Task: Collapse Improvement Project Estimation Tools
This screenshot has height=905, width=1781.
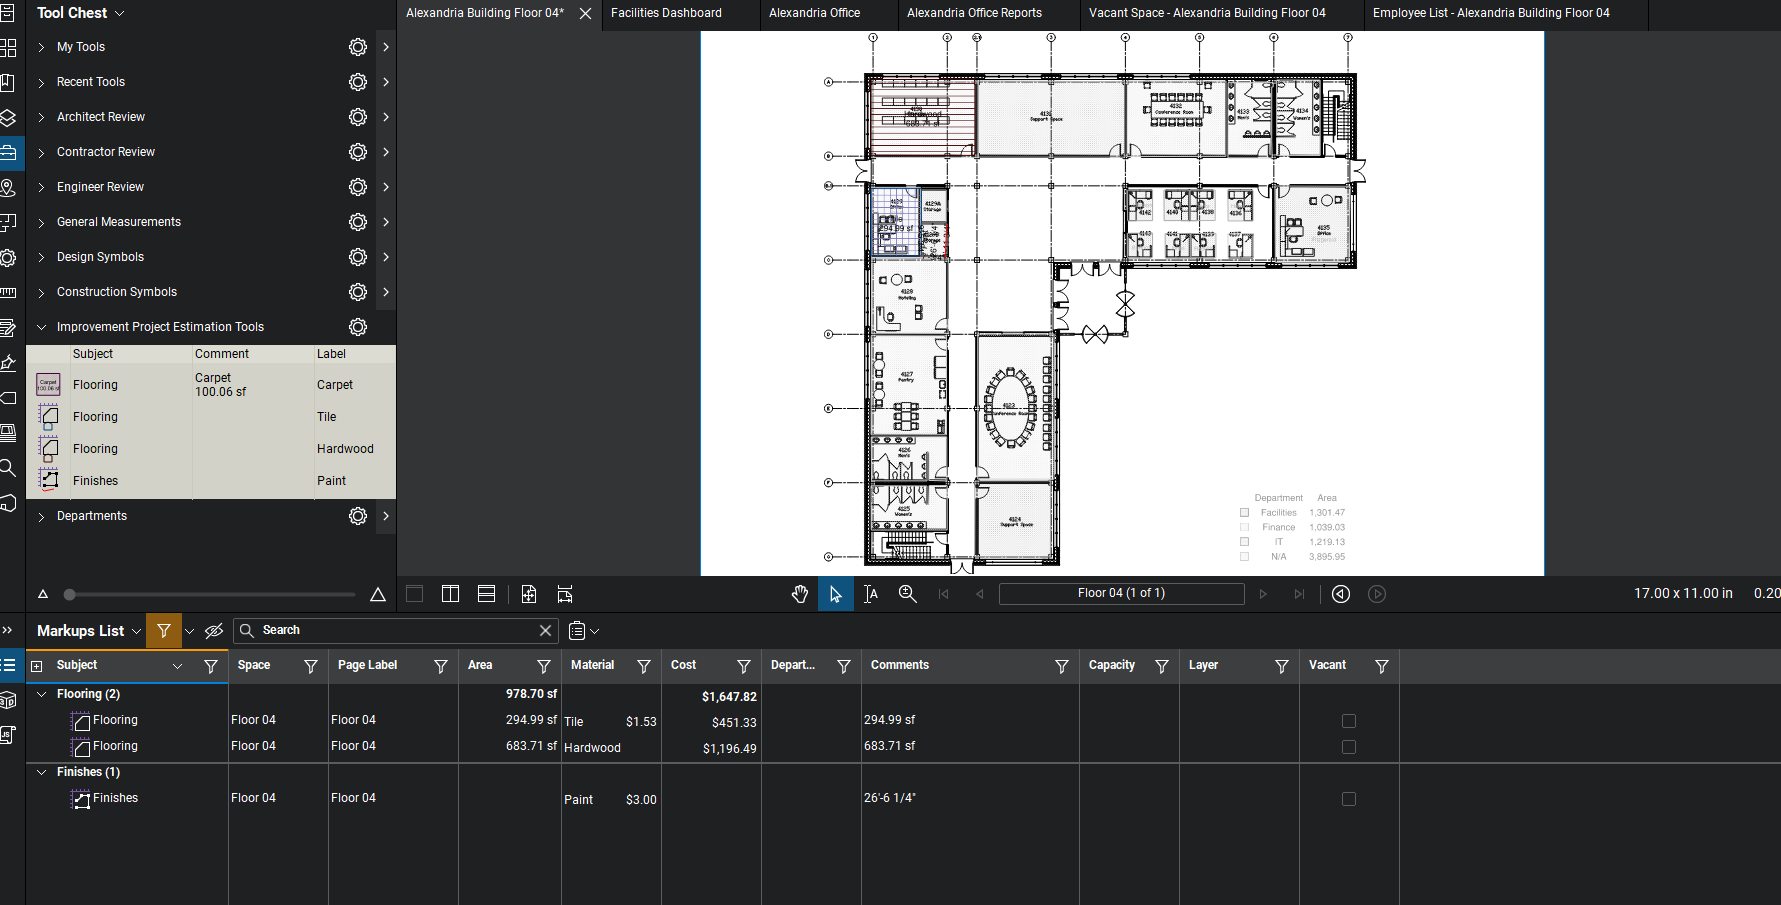Action: coord(41,327)
